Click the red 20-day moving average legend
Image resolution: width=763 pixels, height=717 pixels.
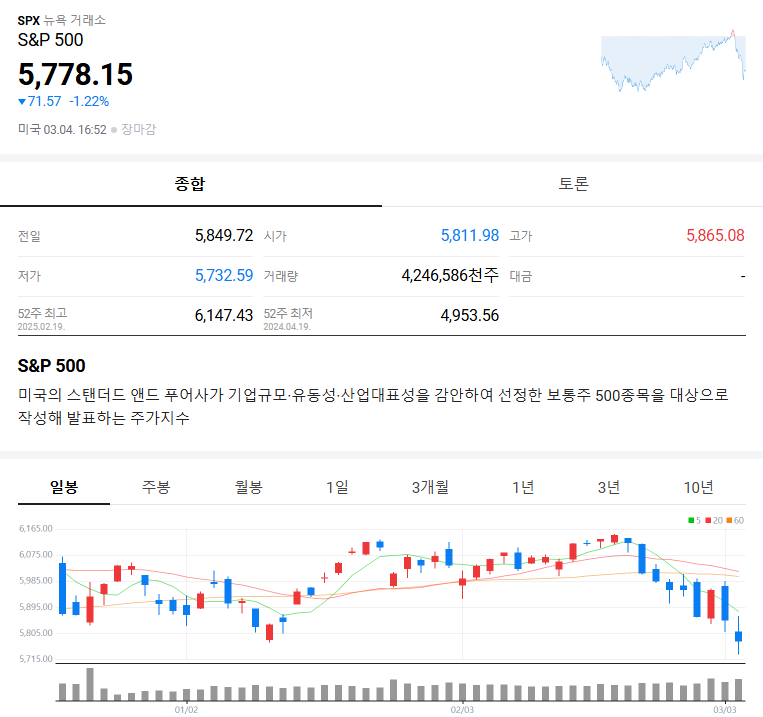(x=714, y=520)
